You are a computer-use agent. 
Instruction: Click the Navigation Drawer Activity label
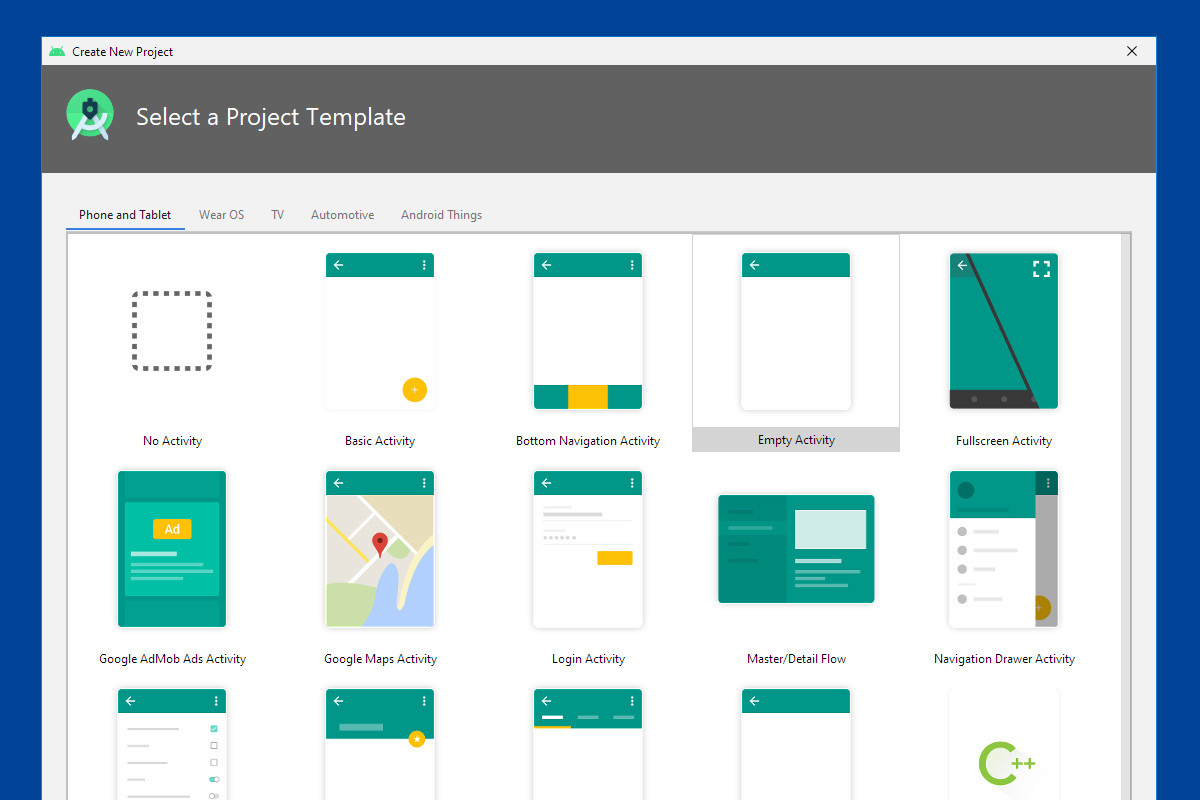1004,659
